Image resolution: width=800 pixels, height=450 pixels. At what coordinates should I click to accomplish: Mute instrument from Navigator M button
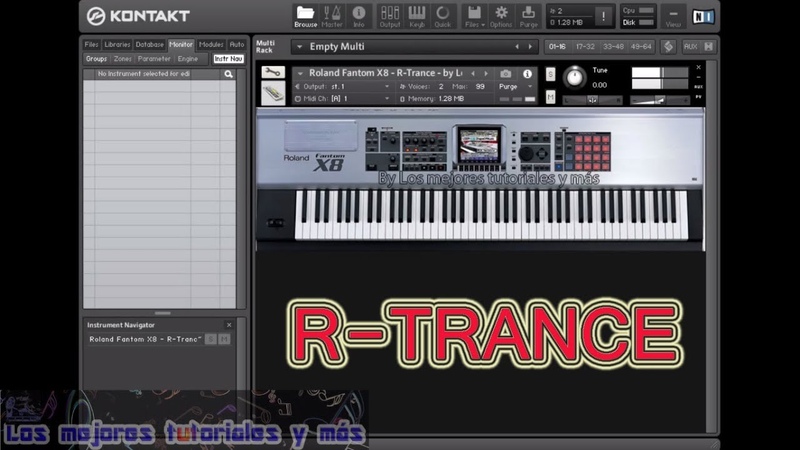(x=224, y=339)
